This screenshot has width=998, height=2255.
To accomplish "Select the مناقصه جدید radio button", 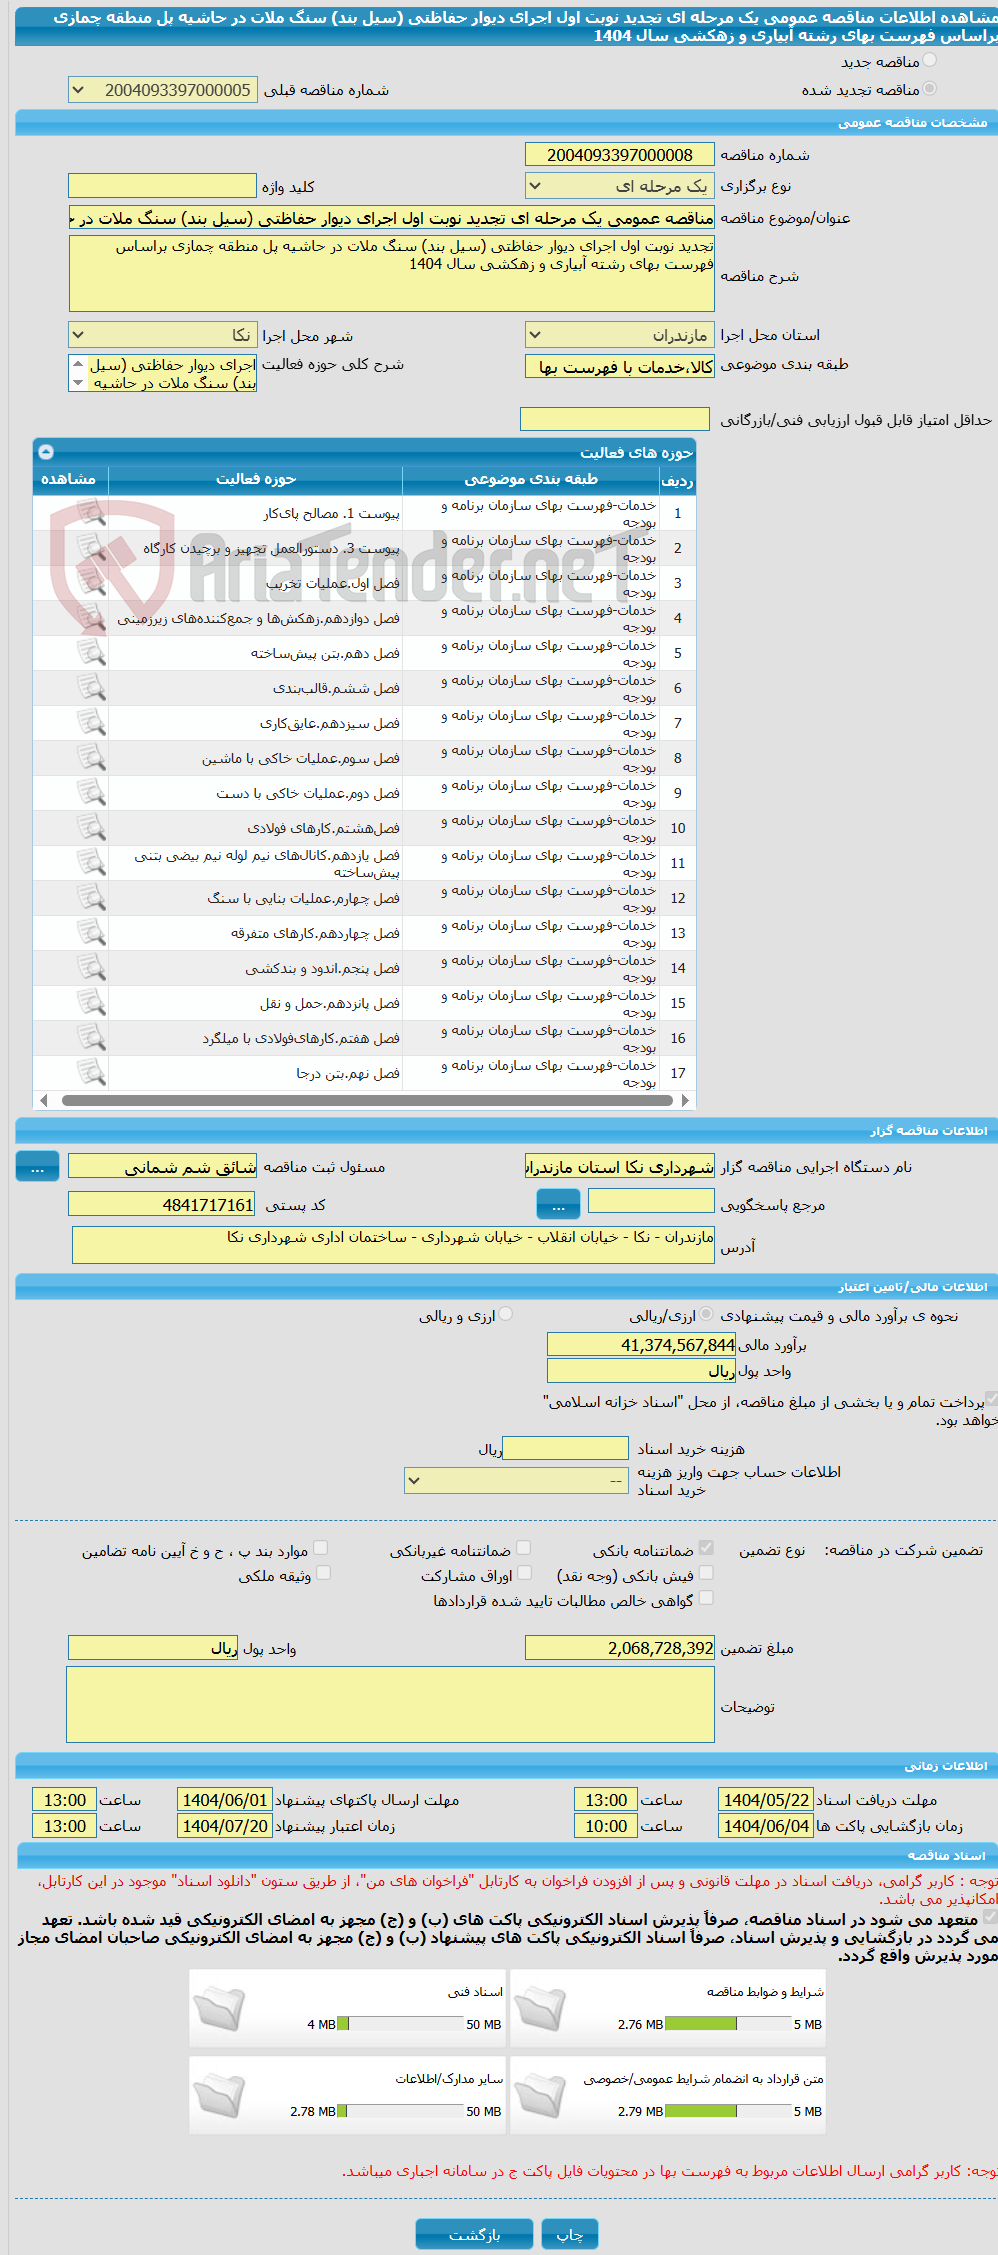I will tap(930, 61).
